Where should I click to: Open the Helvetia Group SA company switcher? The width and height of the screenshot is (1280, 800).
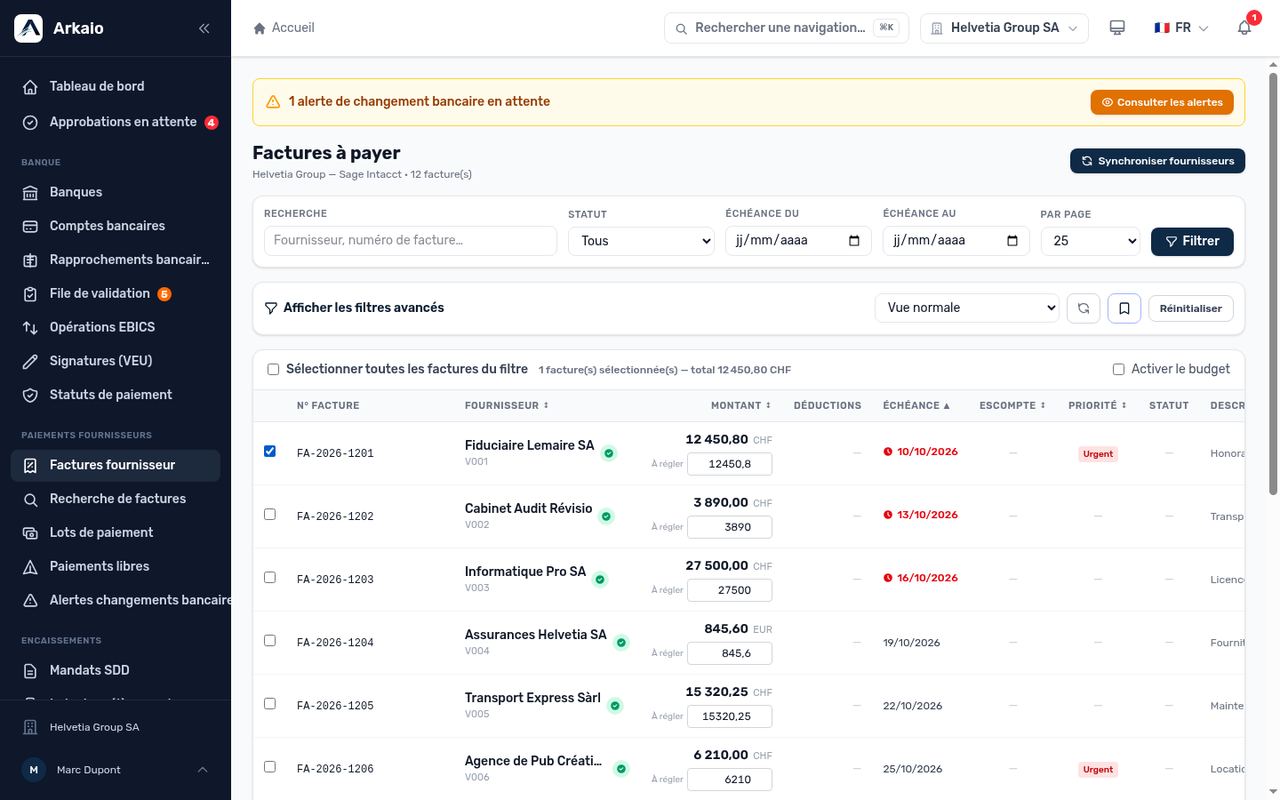[1005, 28]
